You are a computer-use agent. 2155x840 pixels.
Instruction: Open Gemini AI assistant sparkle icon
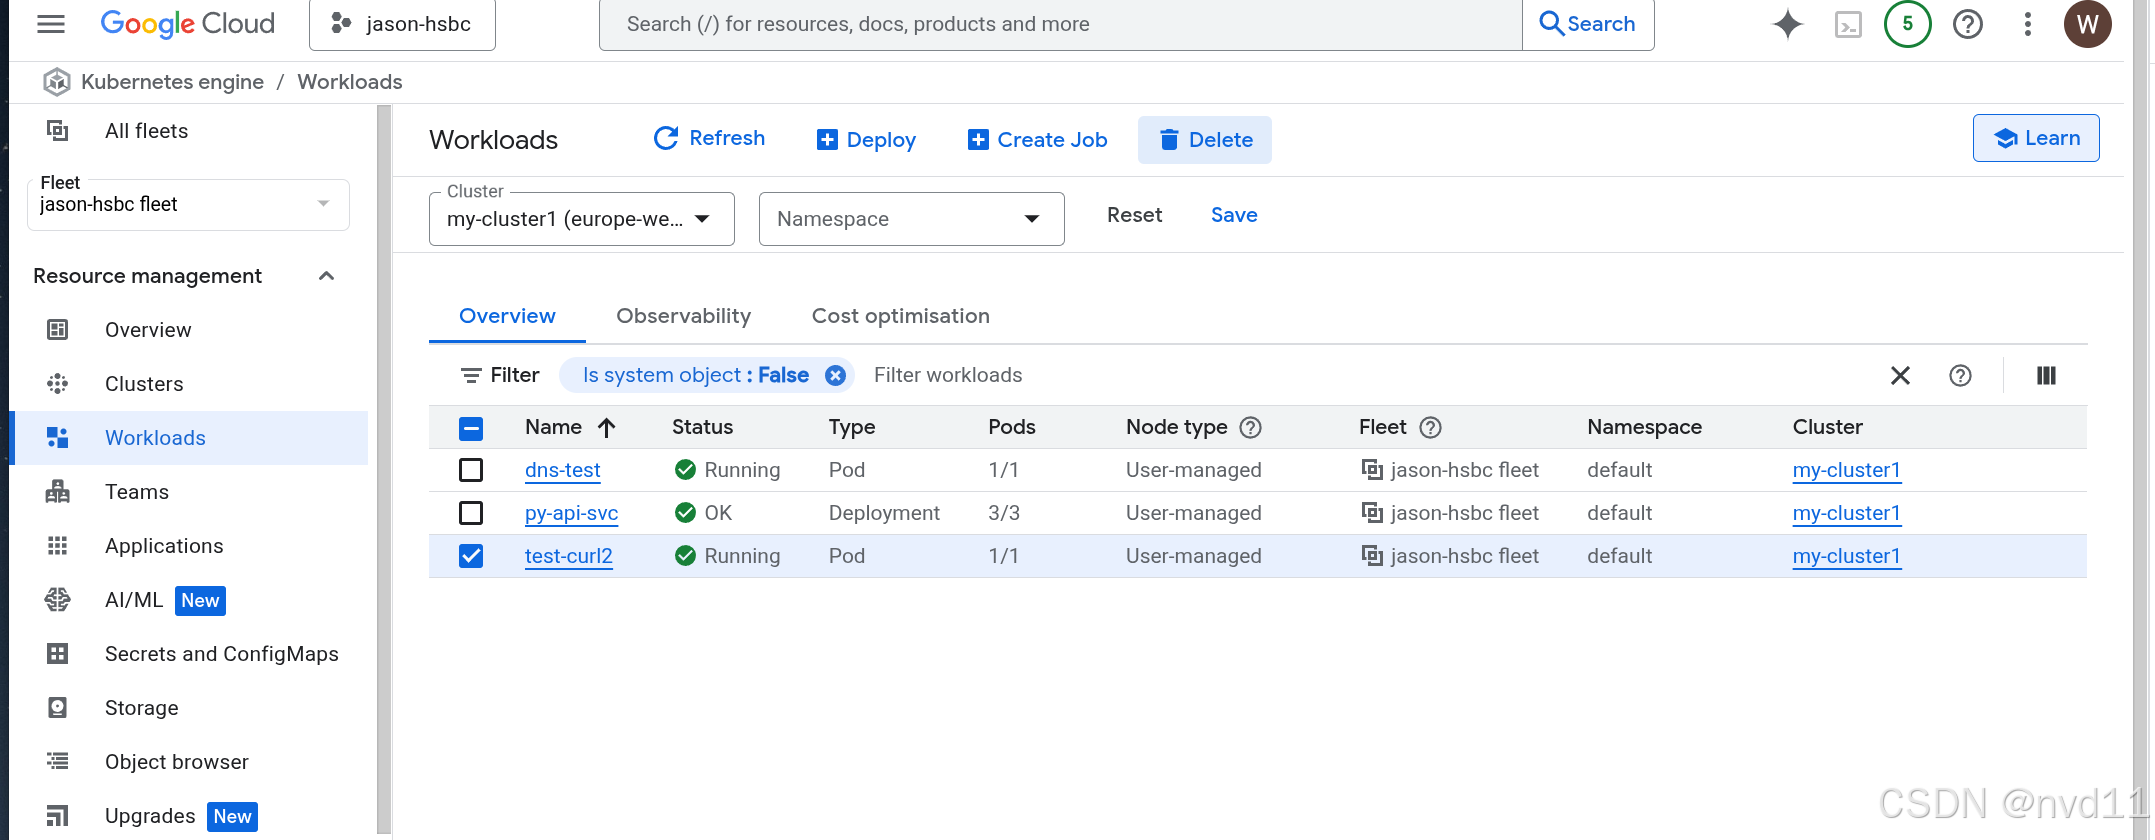coord(1787,24)
